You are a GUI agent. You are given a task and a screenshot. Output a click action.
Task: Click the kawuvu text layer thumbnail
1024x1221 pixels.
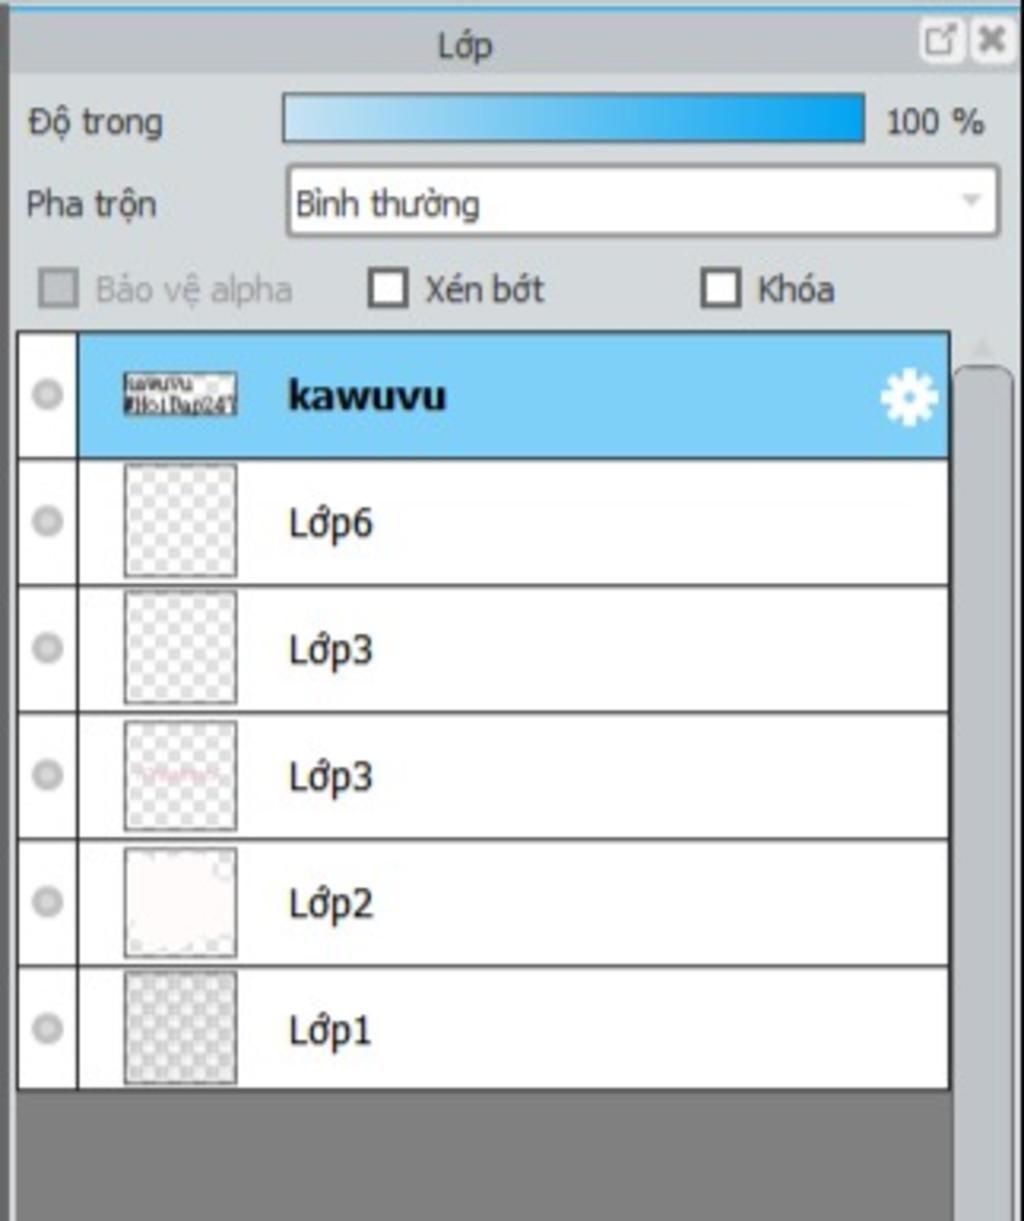click(x=180, y=394)
